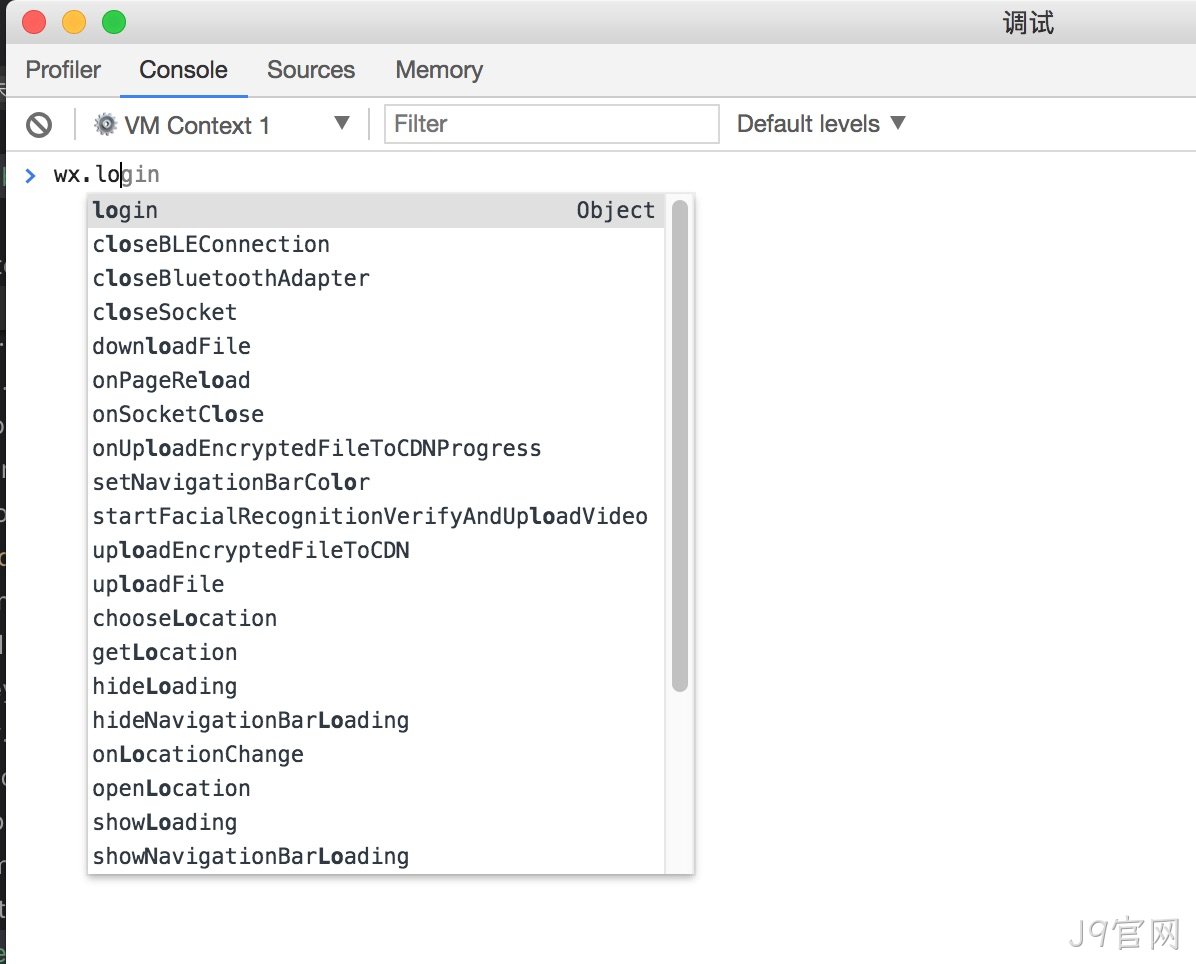Click the autocomplete list scrollbar thumb
This screenshot has height=964, width=1196.
(680, 446)
